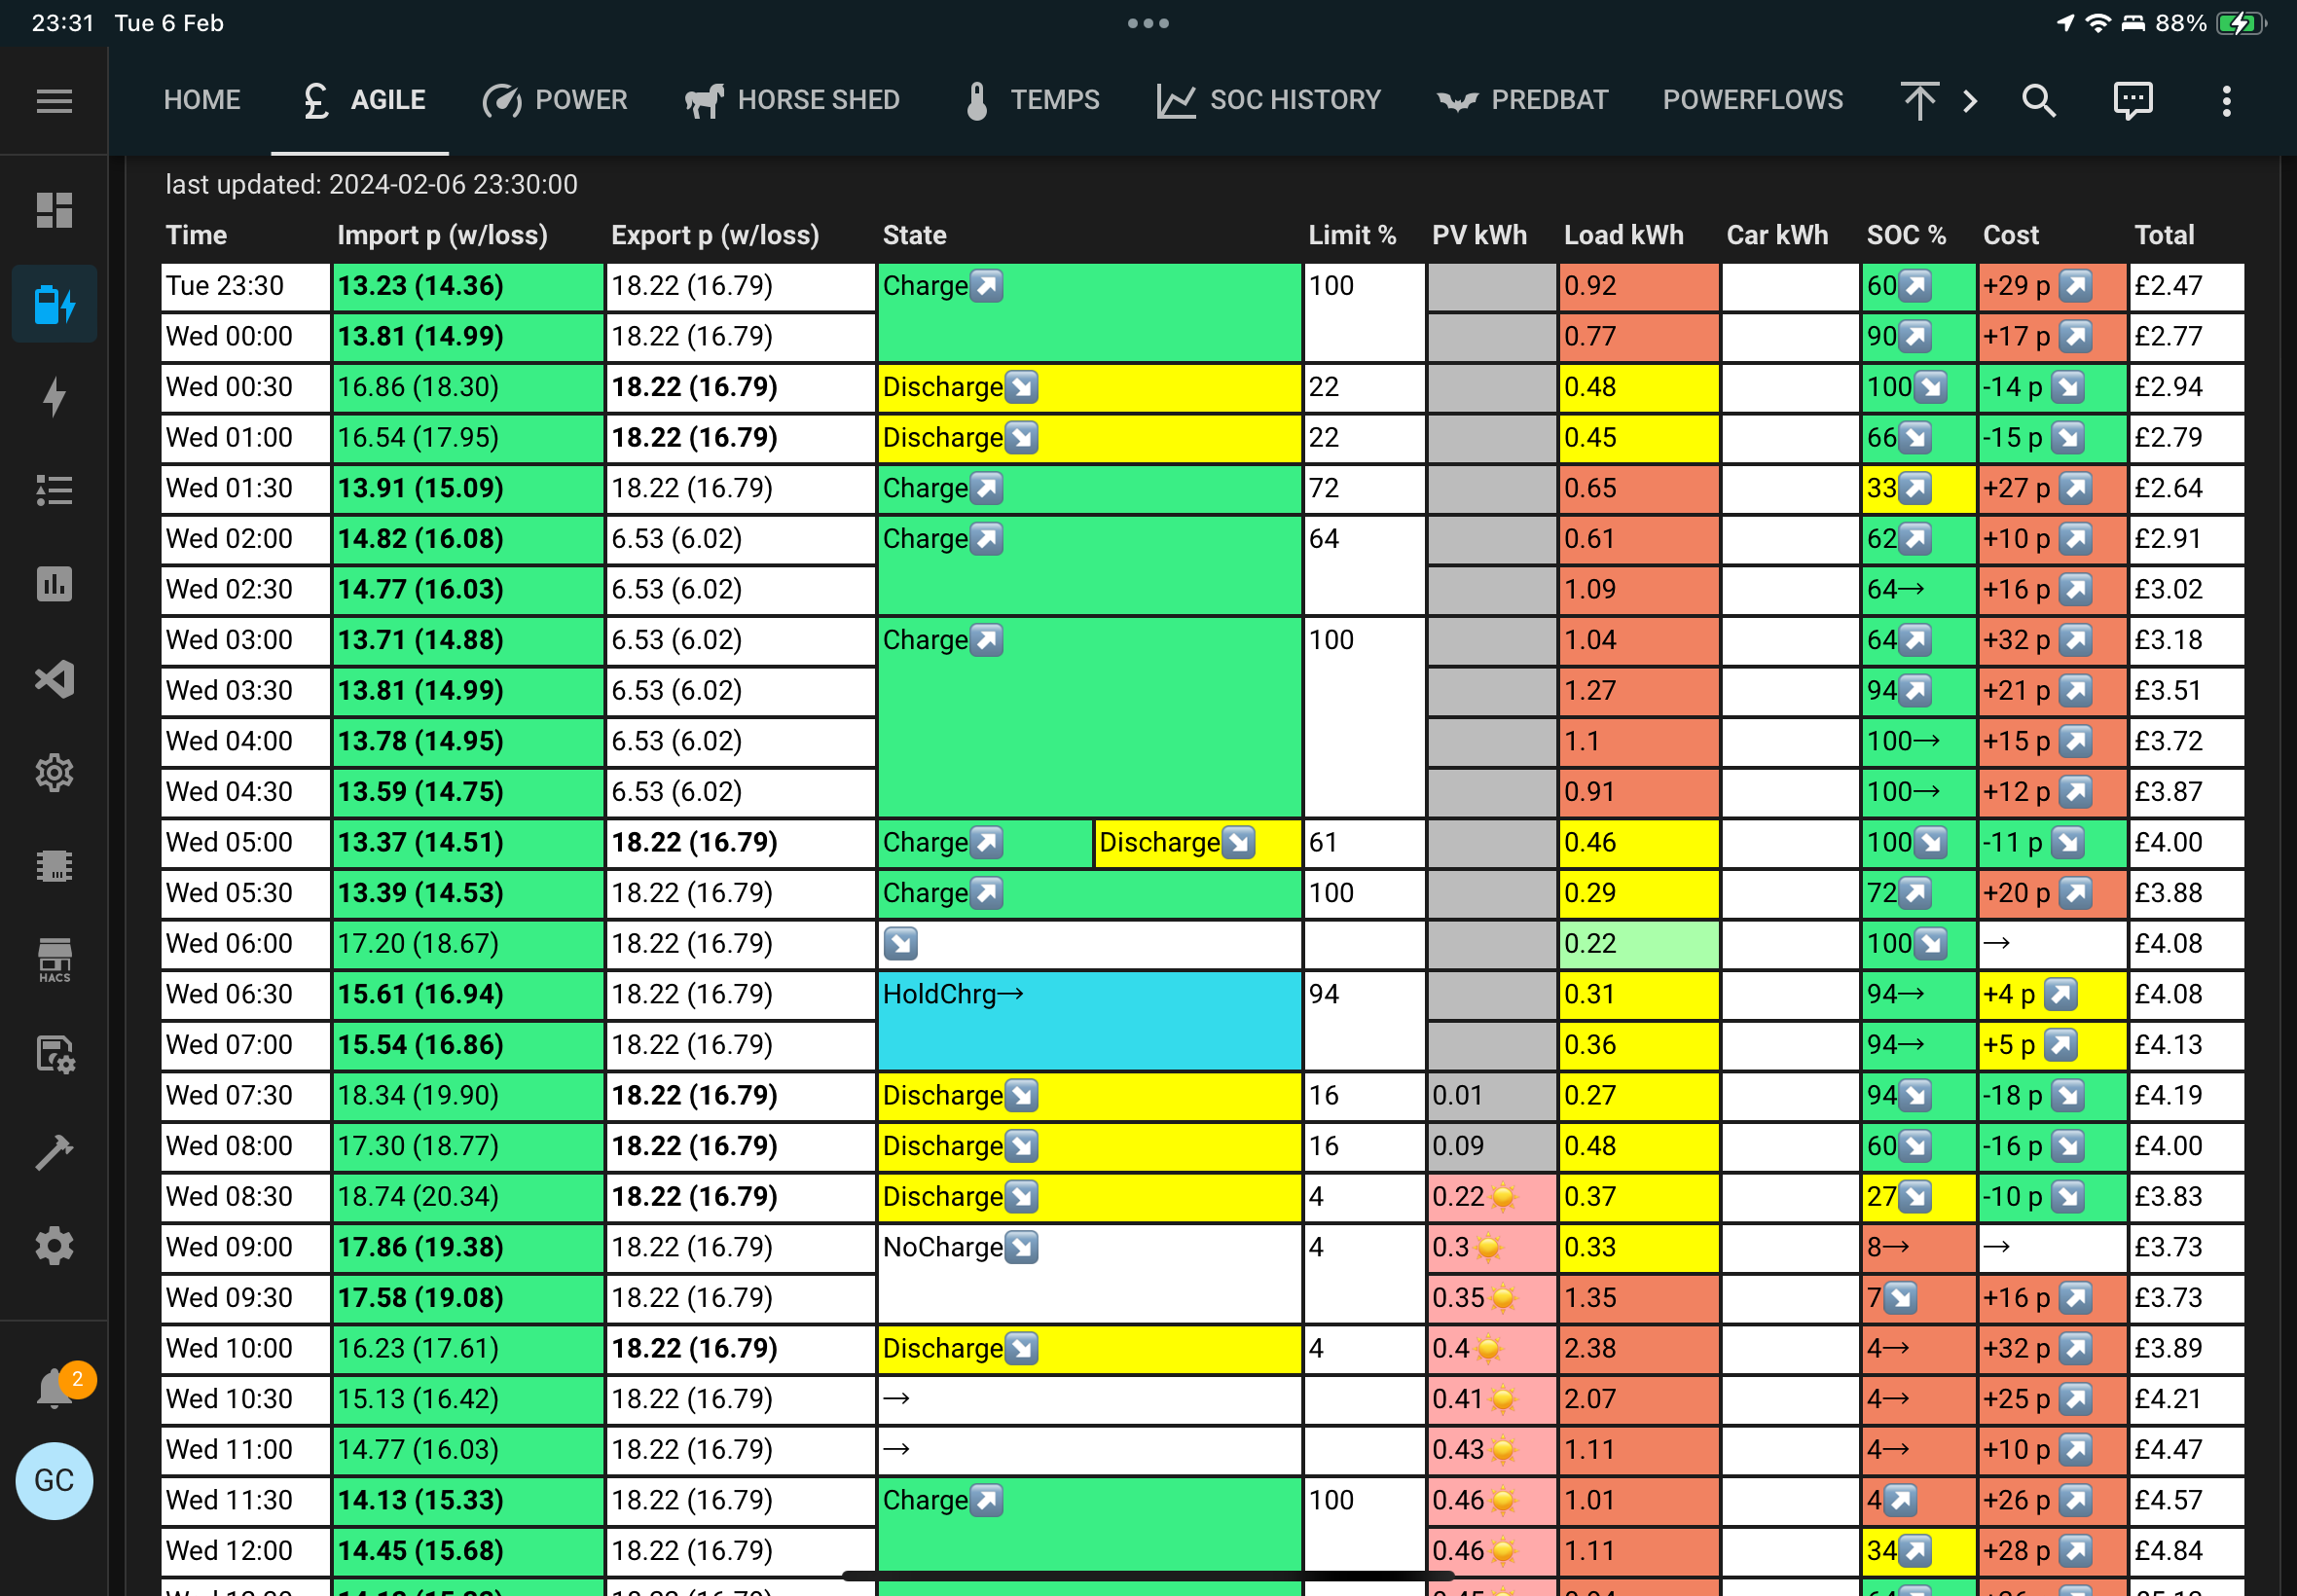Select the POWERFLOWS tab
Image resolution: width=2297 pixels, height=1596 pixels.
click(x=1752, y=100)
